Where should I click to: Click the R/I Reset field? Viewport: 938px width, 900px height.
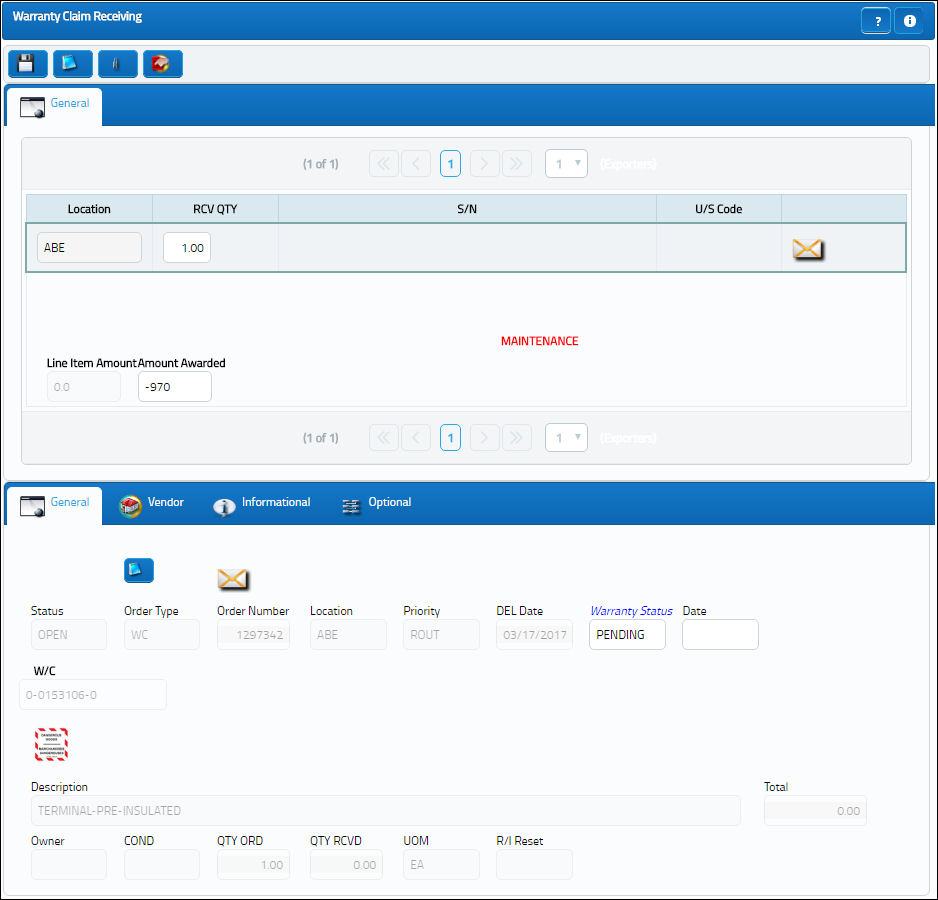click(x=534, y=864)
